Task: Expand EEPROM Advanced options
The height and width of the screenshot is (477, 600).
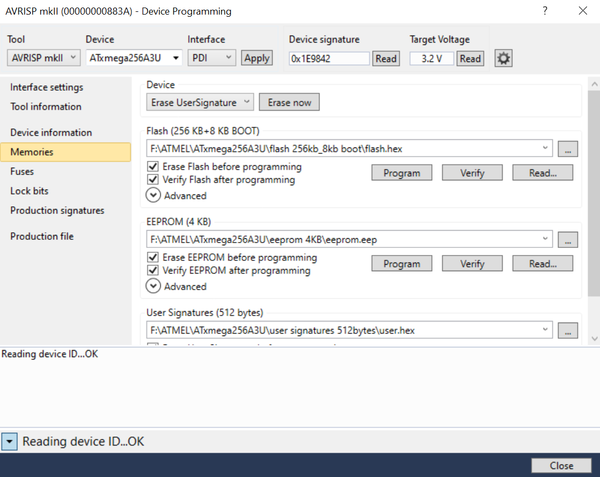Action: [x=153, y=286]
